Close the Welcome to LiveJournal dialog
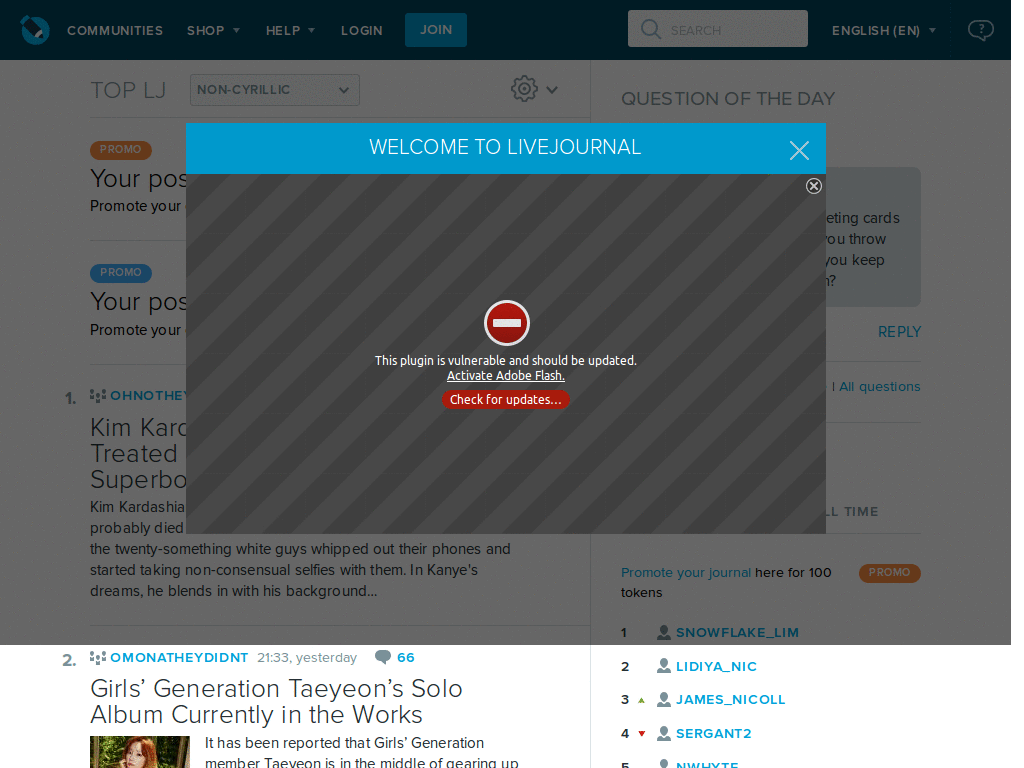This screenshot has height=768, width=1024. pyautogui.click(x=799, y=151)
